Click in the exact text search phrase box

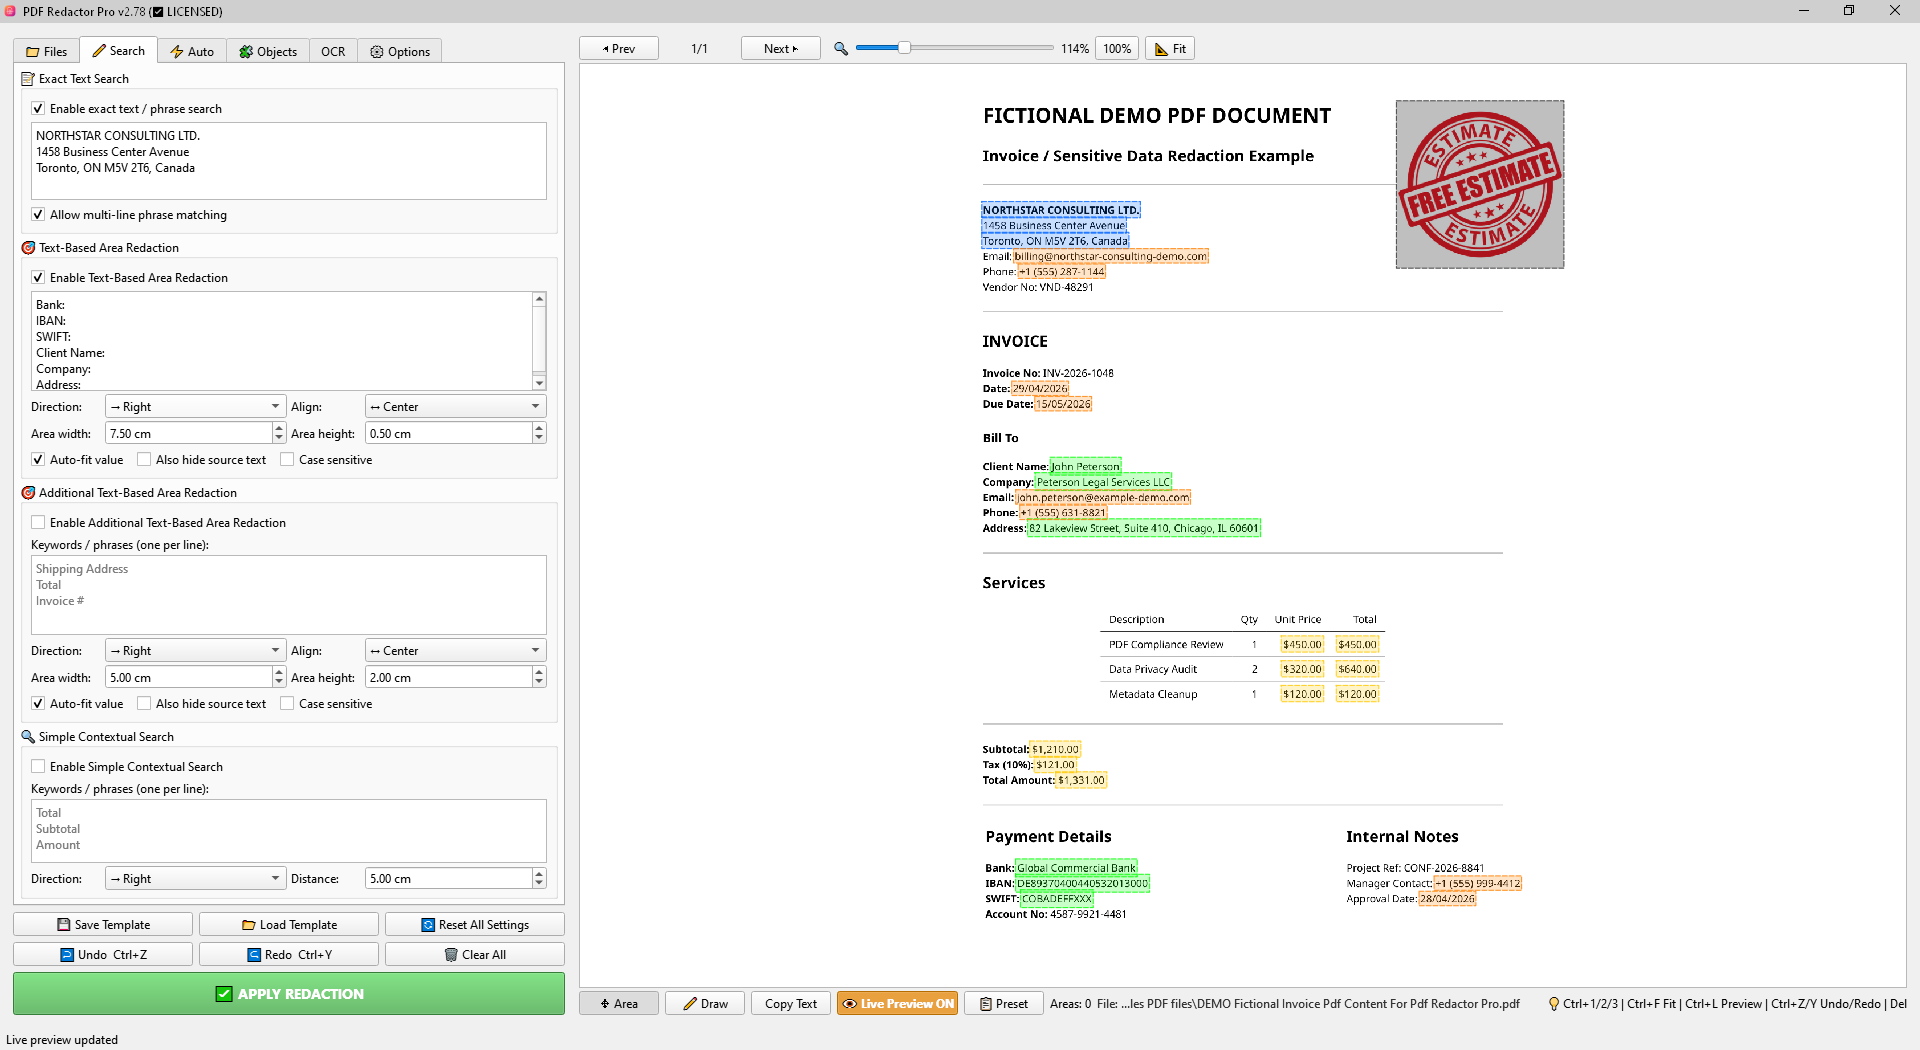(x=289, y=161)
